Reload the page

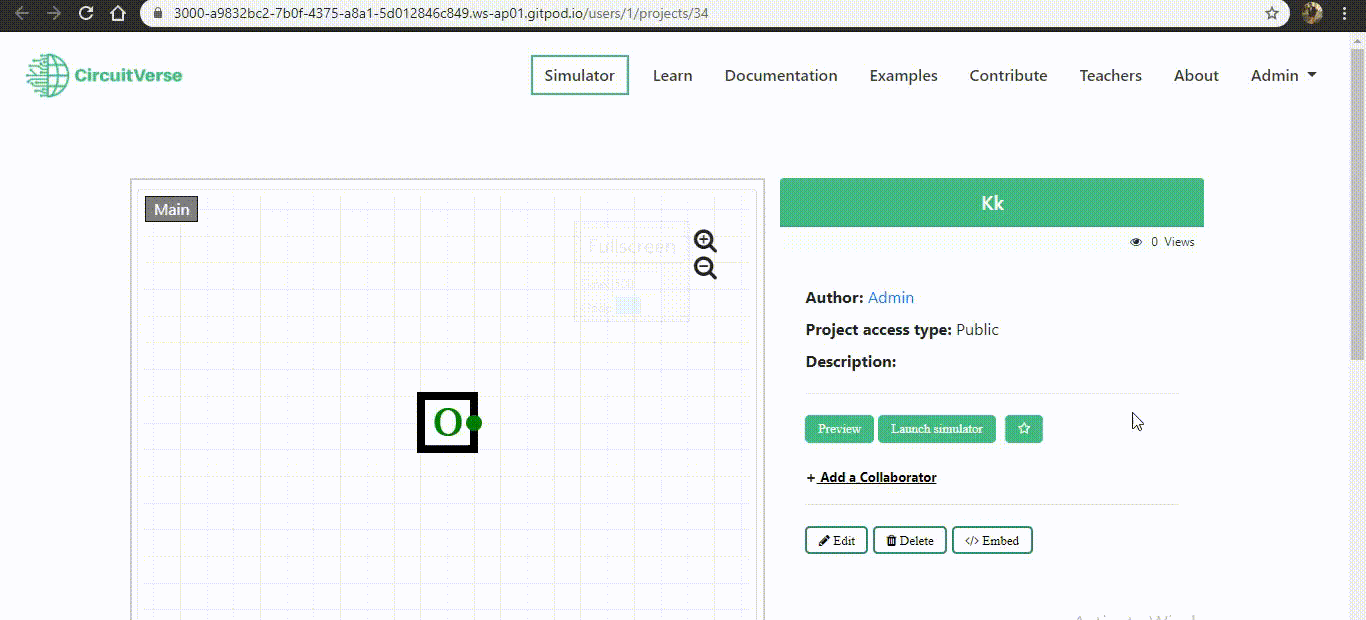click(x=86, y=14)
